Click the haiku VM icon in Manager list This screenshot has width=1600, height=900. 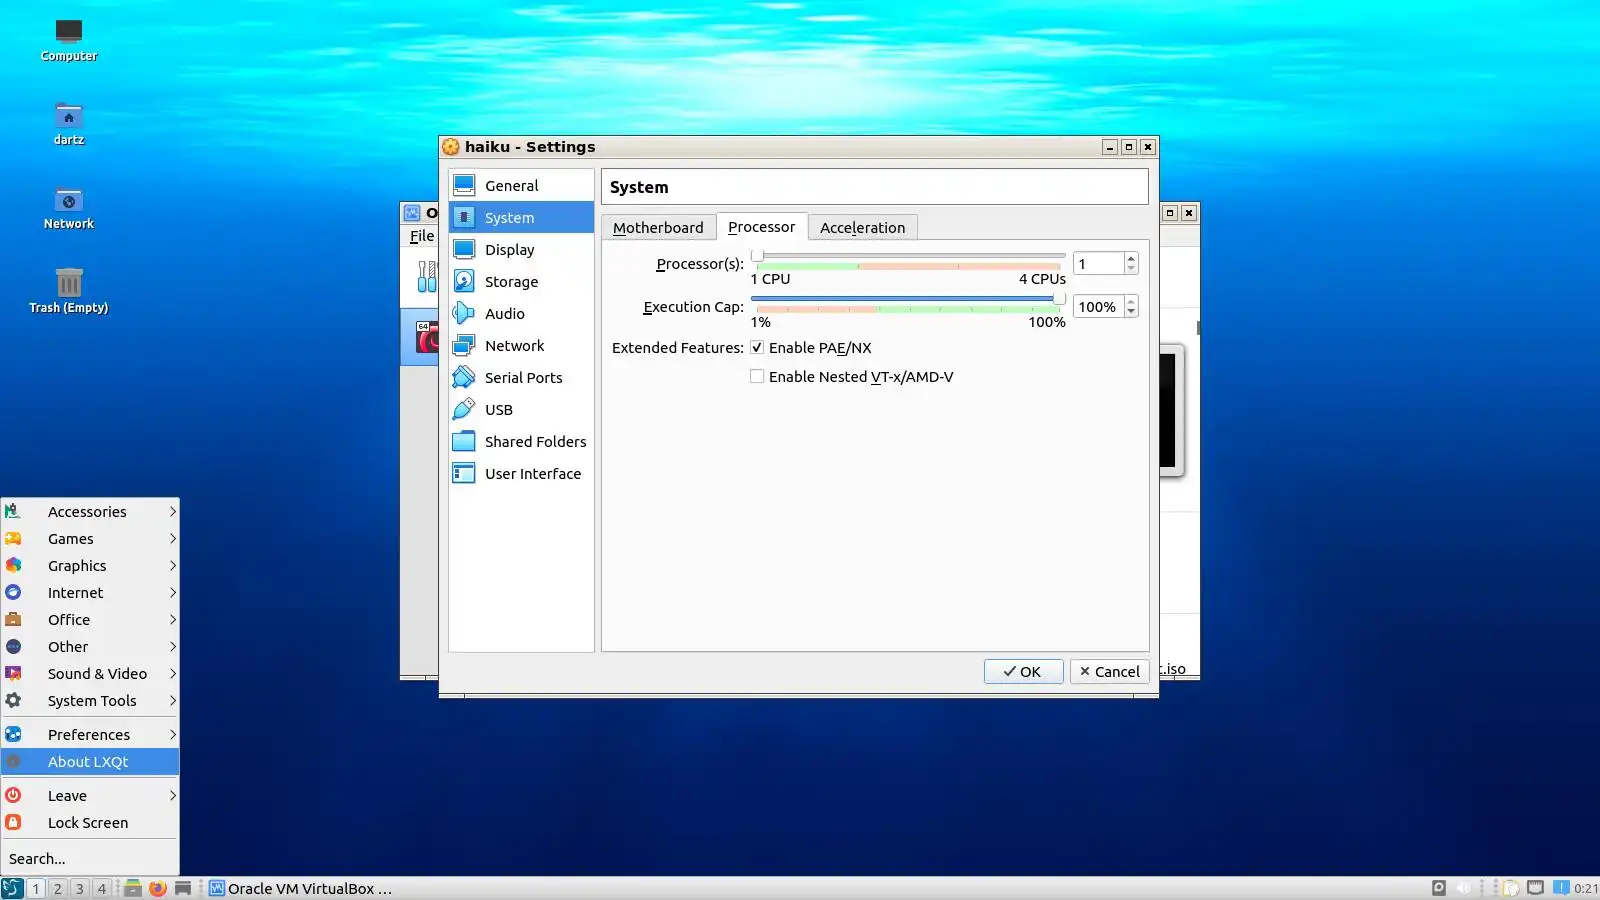pos(427,338)
